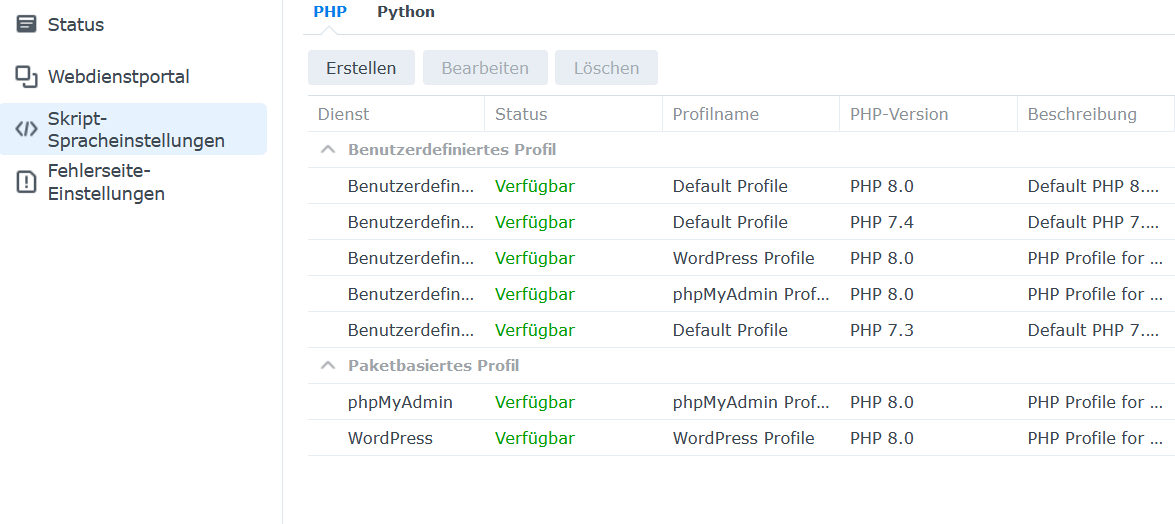
Task: Select the WordPress package profile row
Action: click(741, 438)
